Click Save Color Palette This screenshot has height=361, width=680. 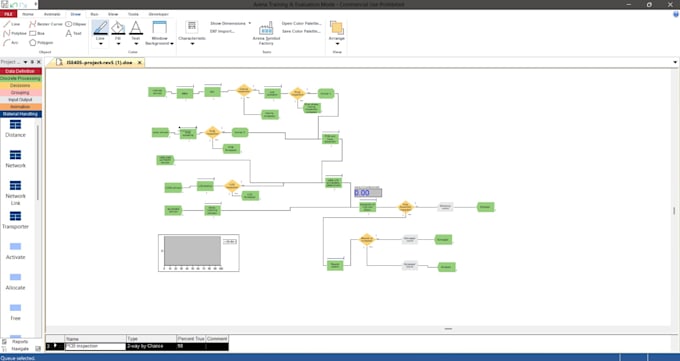click(x=301, y=31)
